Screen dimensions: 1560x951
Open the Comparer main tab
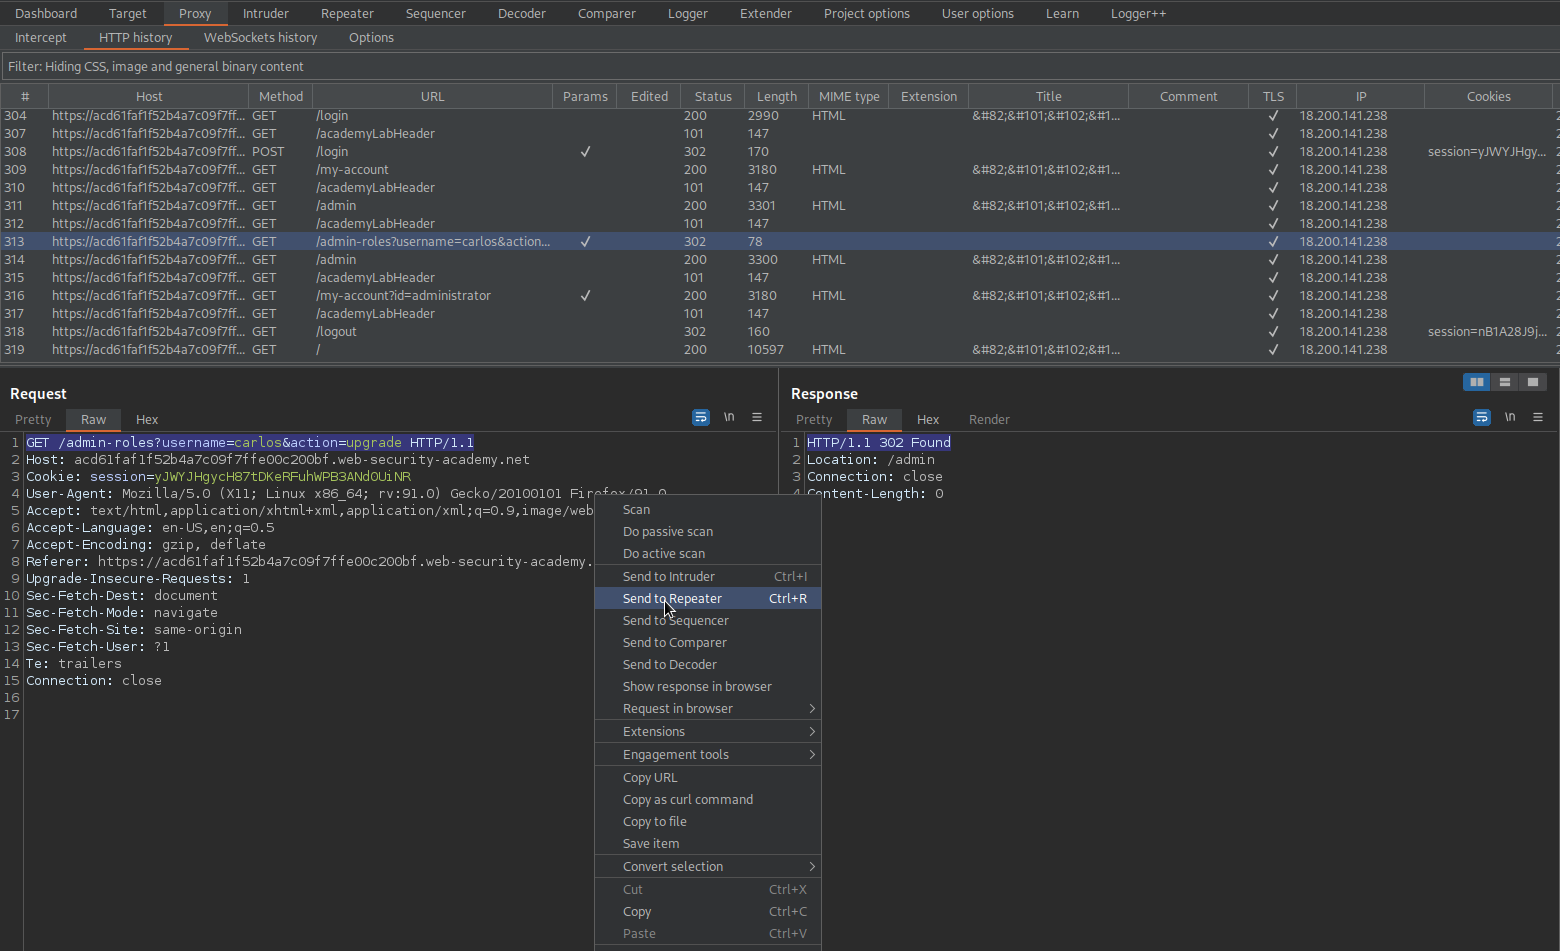(607, 13)
